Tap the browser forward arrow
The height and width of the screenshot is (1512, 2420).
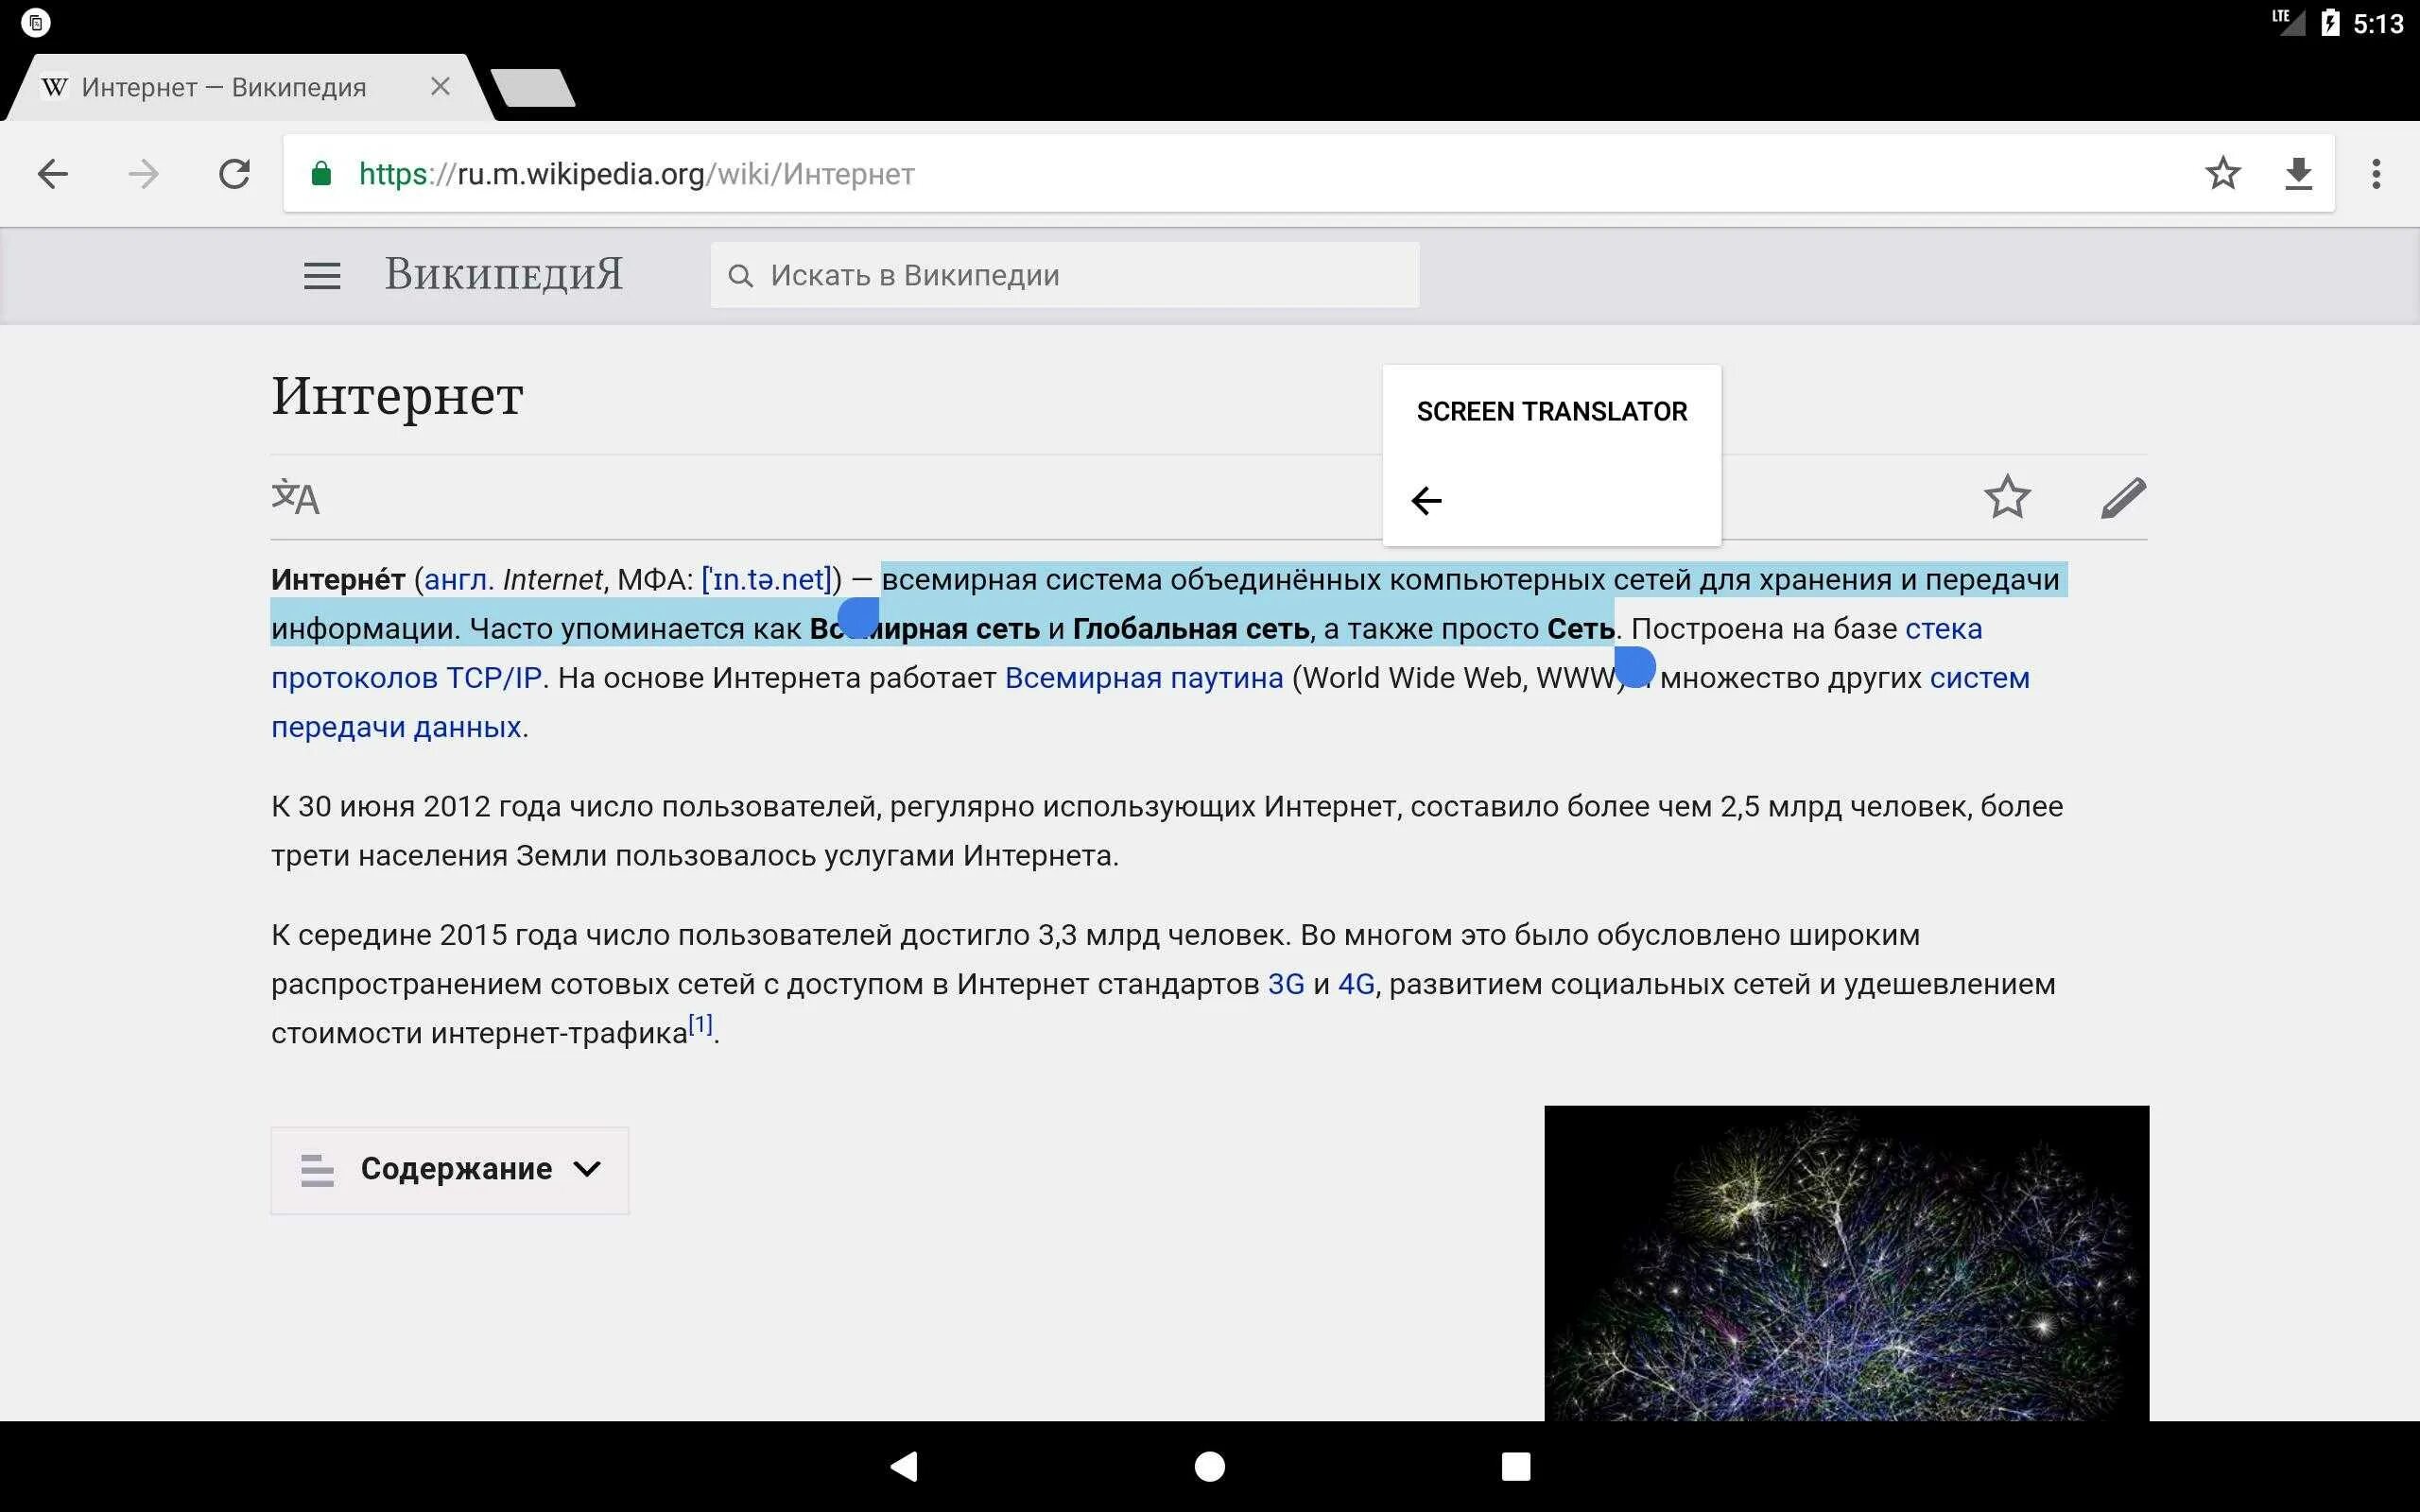(x=143, y=174)
